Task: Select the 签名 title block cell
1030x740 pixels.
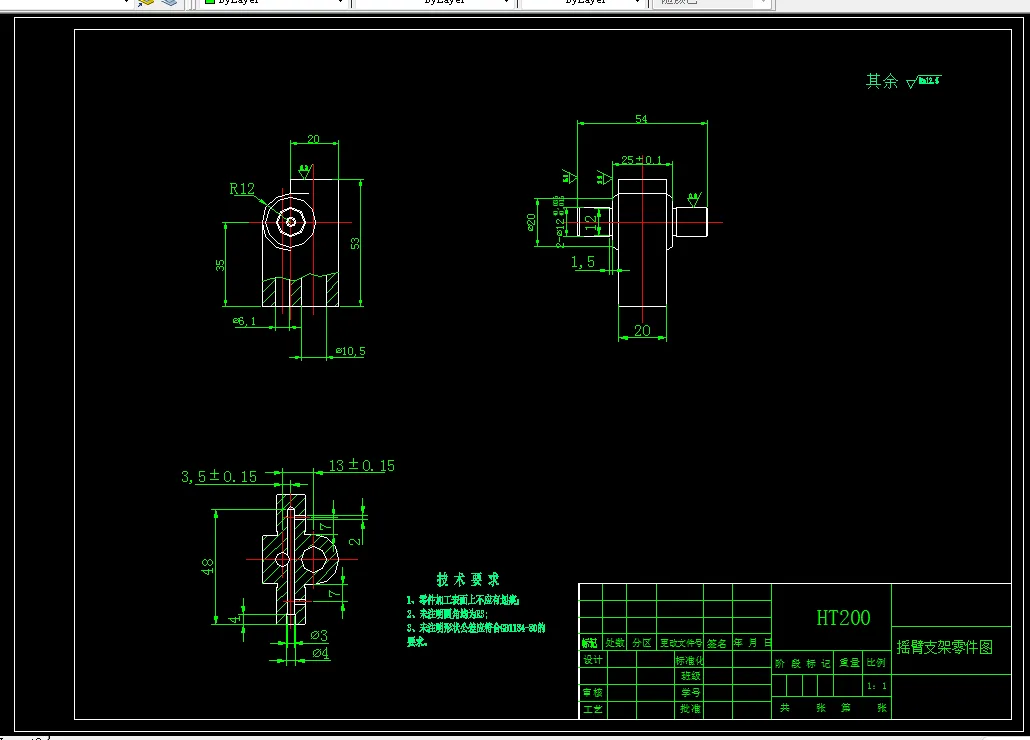Action: coord(717,643)
